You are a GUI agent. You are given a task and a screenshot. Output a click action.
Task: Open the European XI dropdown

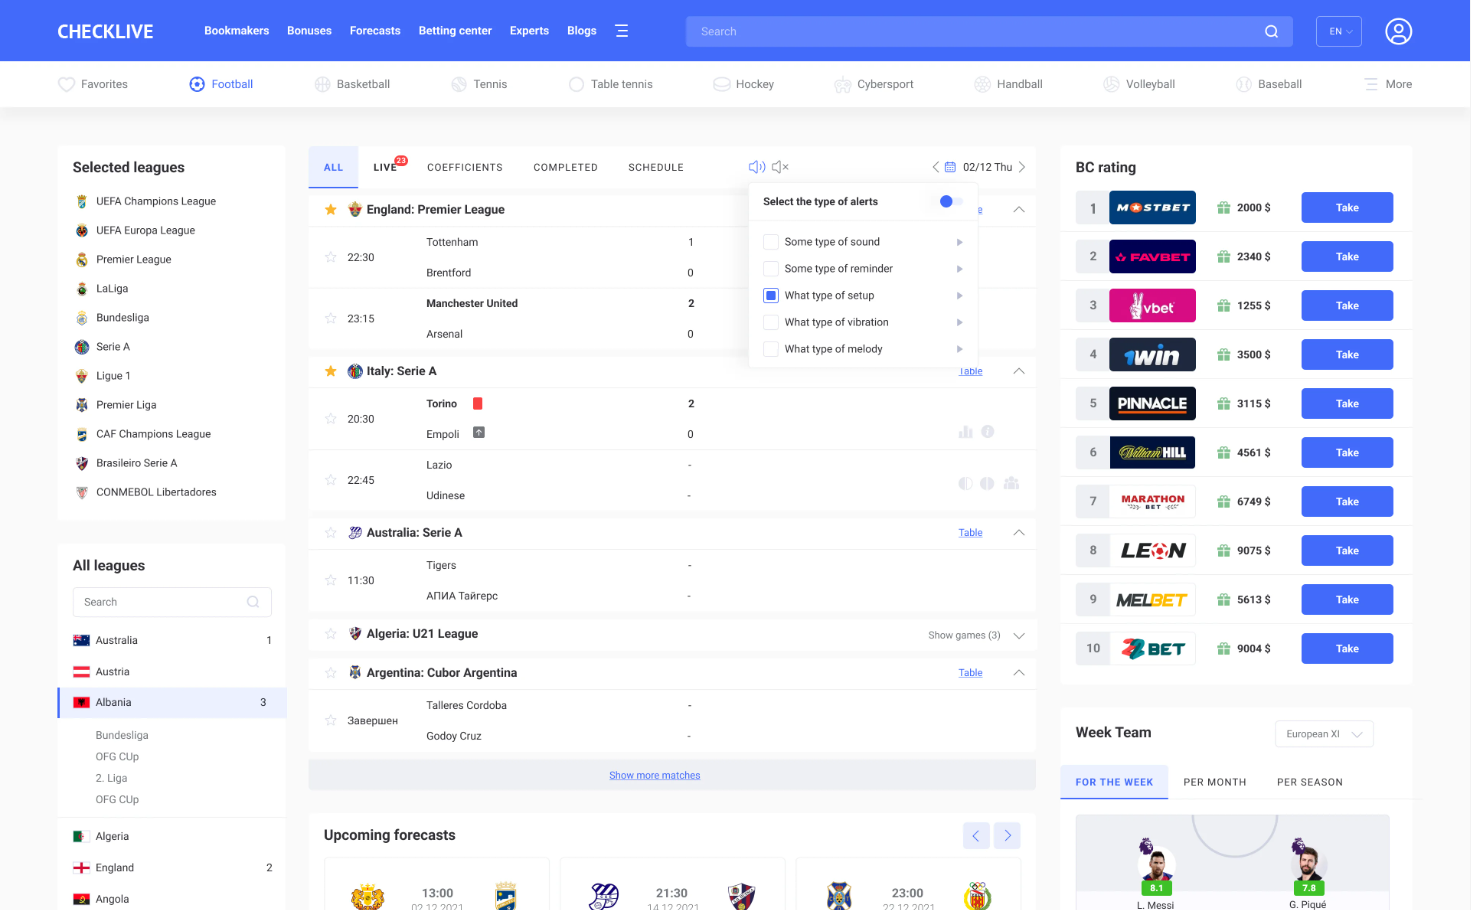(1324, 734)
